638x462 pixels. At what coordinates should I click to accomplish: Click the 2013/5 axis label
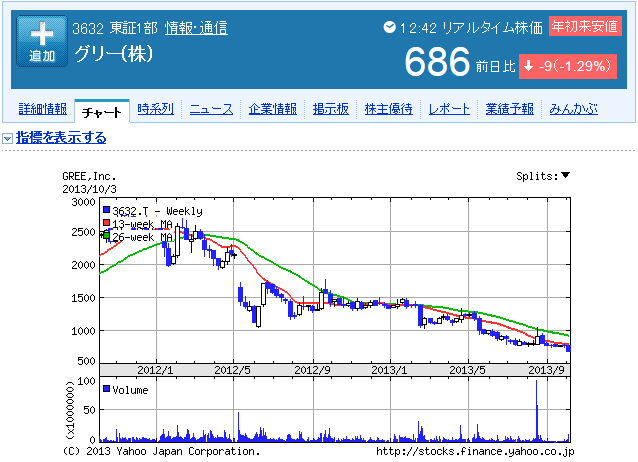467,370
